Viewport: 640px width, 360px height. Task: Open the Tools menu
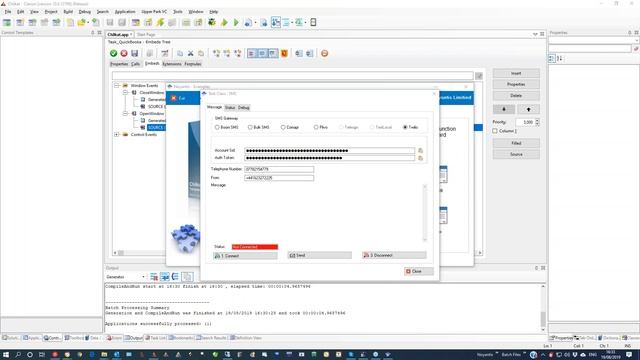click(x=178, y=12)
